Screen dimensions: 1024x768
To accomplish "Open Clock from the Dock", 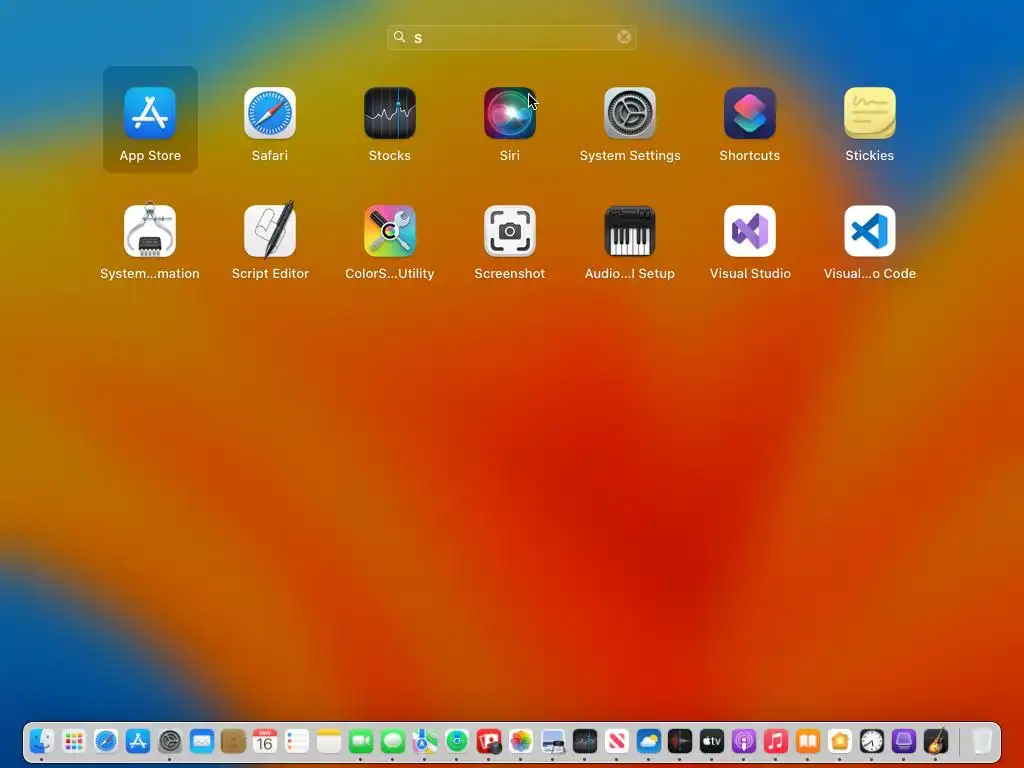I will click(x=871, y=741).
